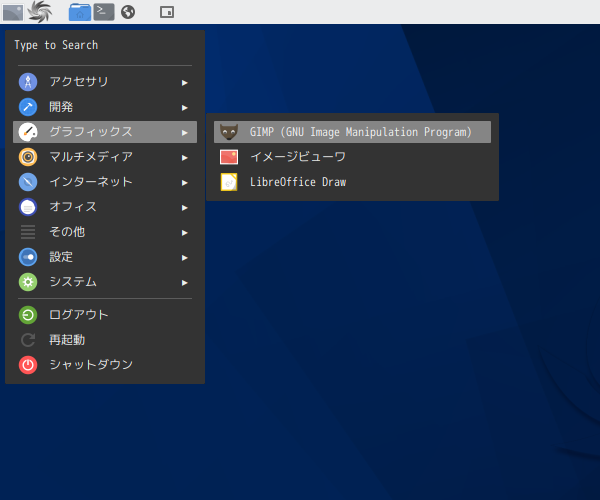Expand the アクセサリ submenu arrow

(184, 83)
